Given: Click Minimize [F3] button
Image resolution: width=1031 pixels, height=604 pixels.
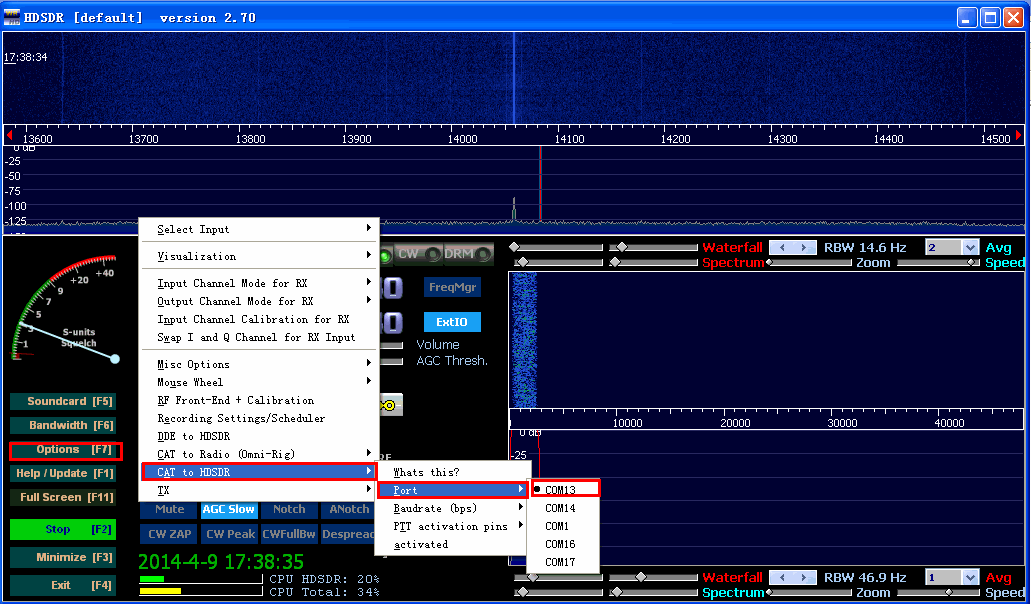Looking at the screenshot, I should [63, 557].
